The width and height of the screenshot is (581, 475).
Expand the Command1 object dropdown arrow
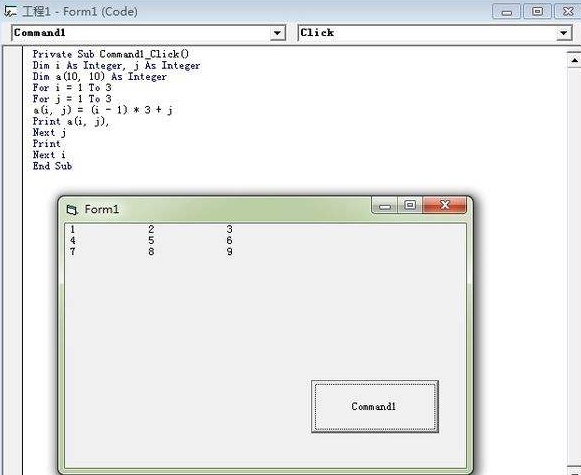click(277, 33)
